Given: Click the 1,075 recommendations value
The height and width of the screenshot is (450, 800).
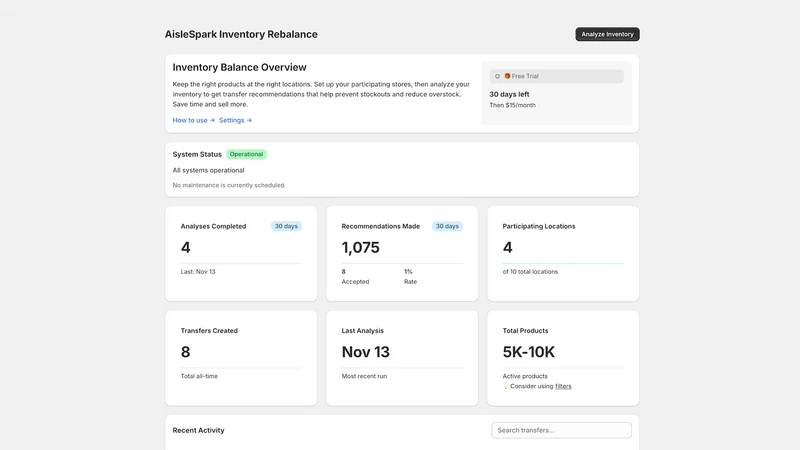Looking at the screenshot, I should point(360,247).
